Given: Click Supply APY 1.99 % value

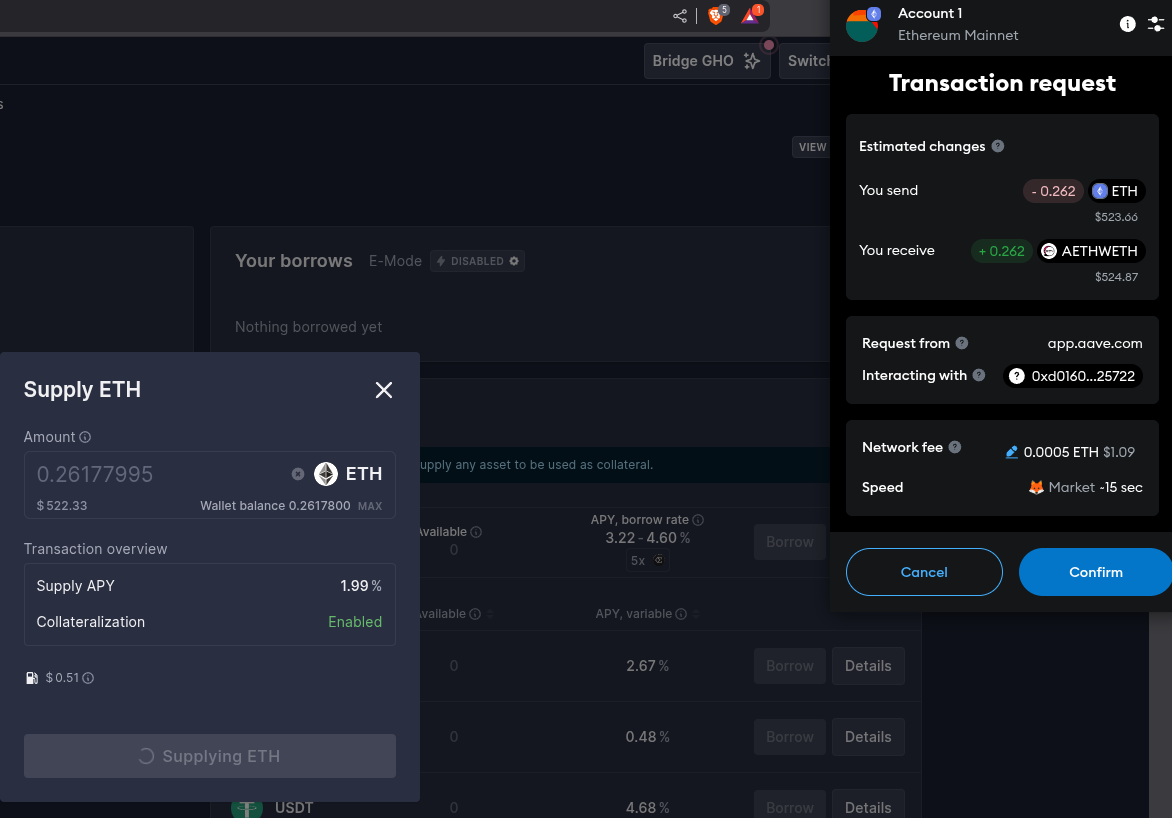Looking at the screenshot, I should [x=360, y=586].
